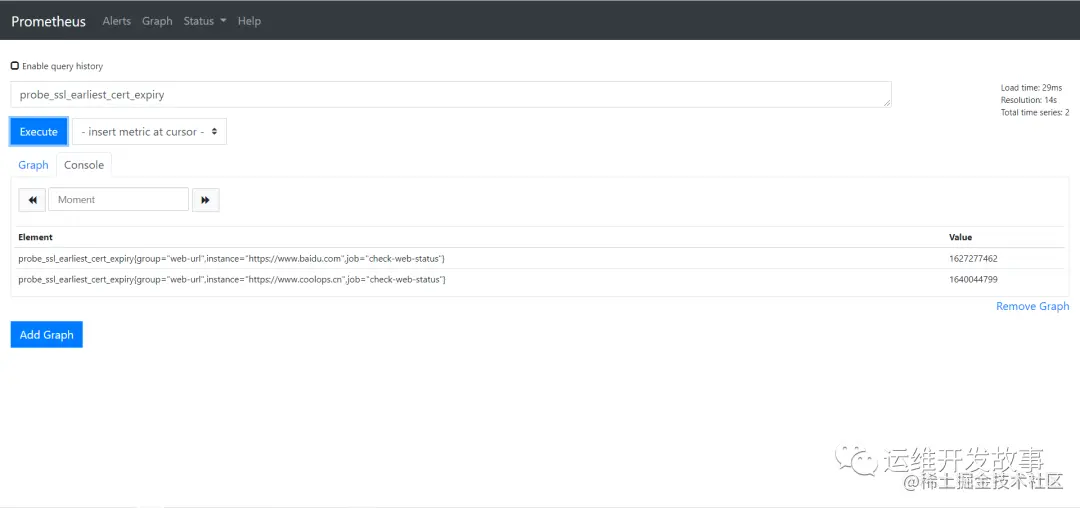Open Help from the navbar
The height and width of the screenshot is (508, 1080).
pyautogui.click(x=249, y=21)
